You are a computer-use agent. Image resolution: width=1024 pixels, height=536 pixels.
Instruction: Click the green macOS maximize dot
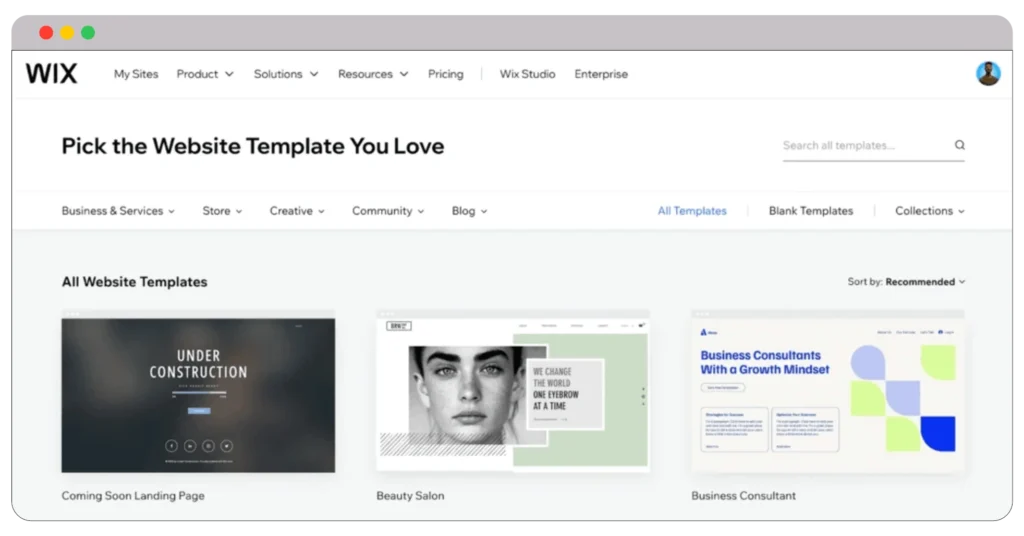[88, 33]
